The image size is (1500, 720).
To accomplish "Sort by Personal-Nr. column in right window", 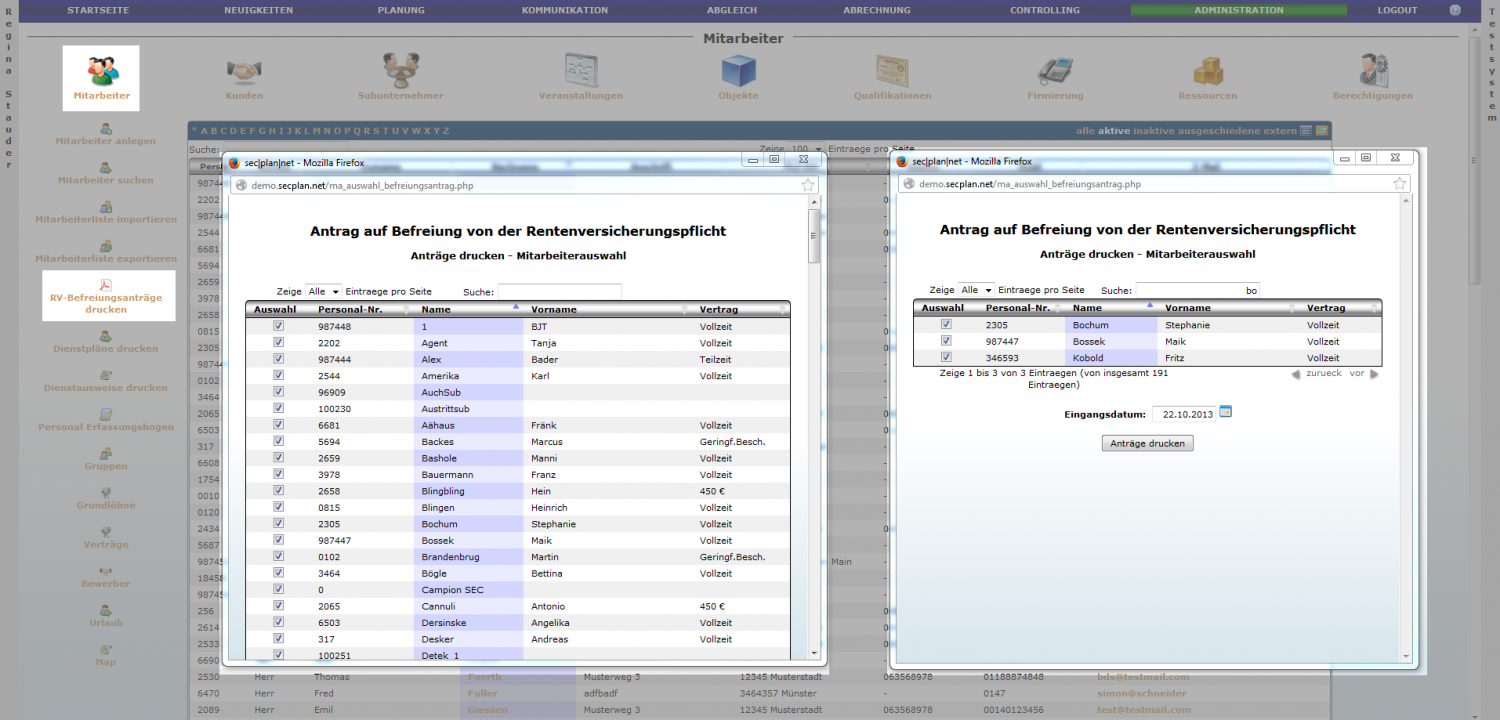I will (x=1022, y=308).
